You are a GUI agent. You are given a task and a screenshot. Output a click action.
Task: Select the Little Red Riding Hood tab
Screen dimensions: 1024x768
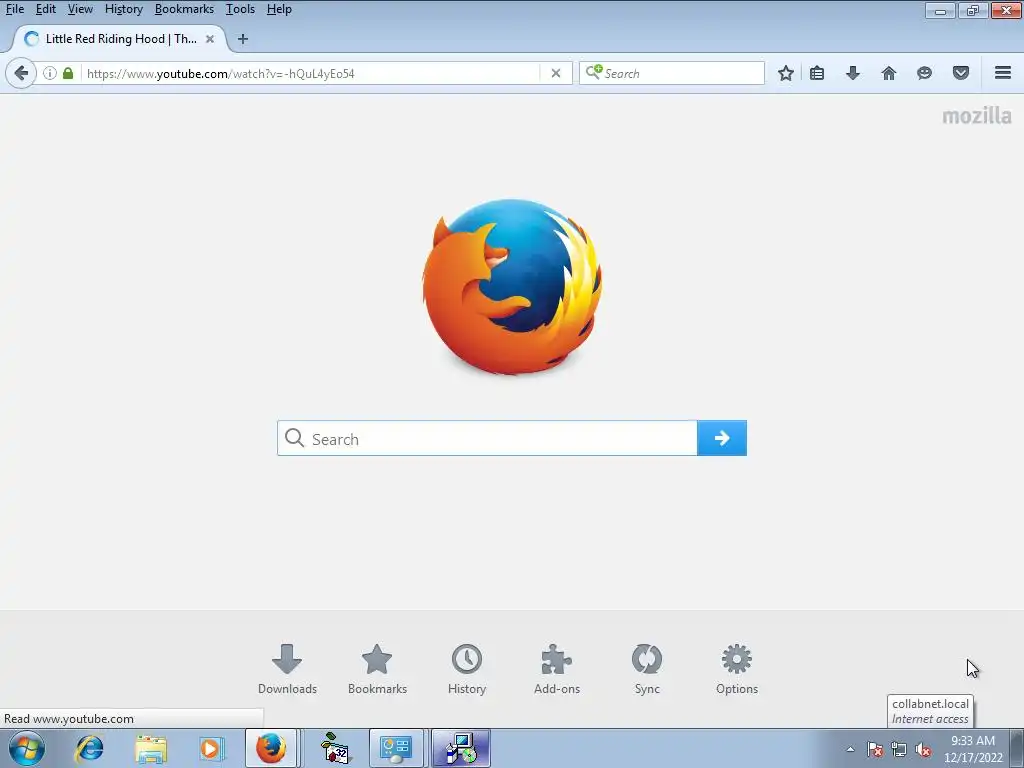click(120, 39)
